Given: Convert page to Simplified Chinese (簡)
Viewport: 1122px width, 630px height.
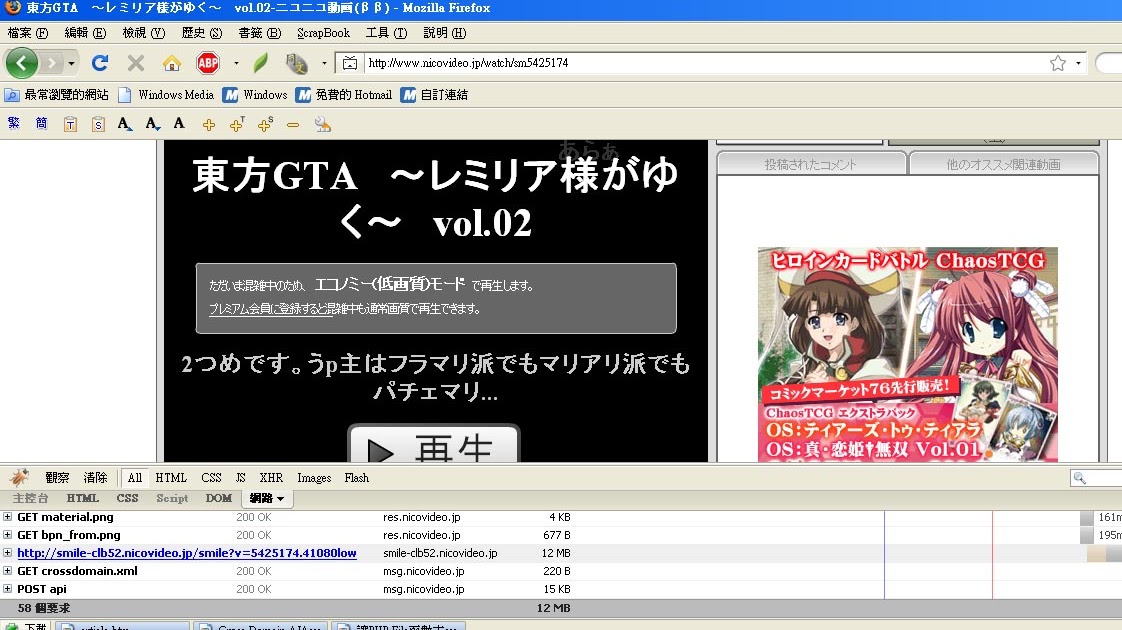Looking at the screenshot, I should (x=42, y=124).
